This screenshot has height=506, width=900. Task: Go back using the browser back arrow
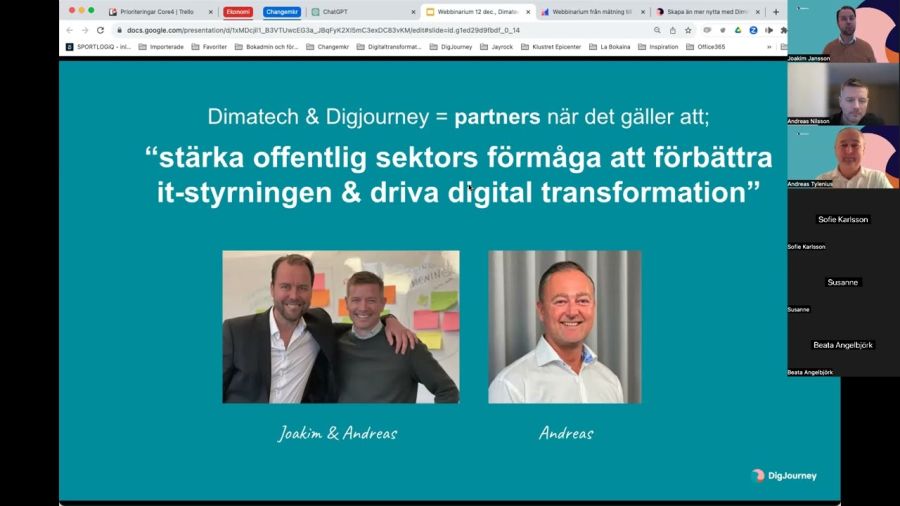pyautogui.click(x=69, y=30)
